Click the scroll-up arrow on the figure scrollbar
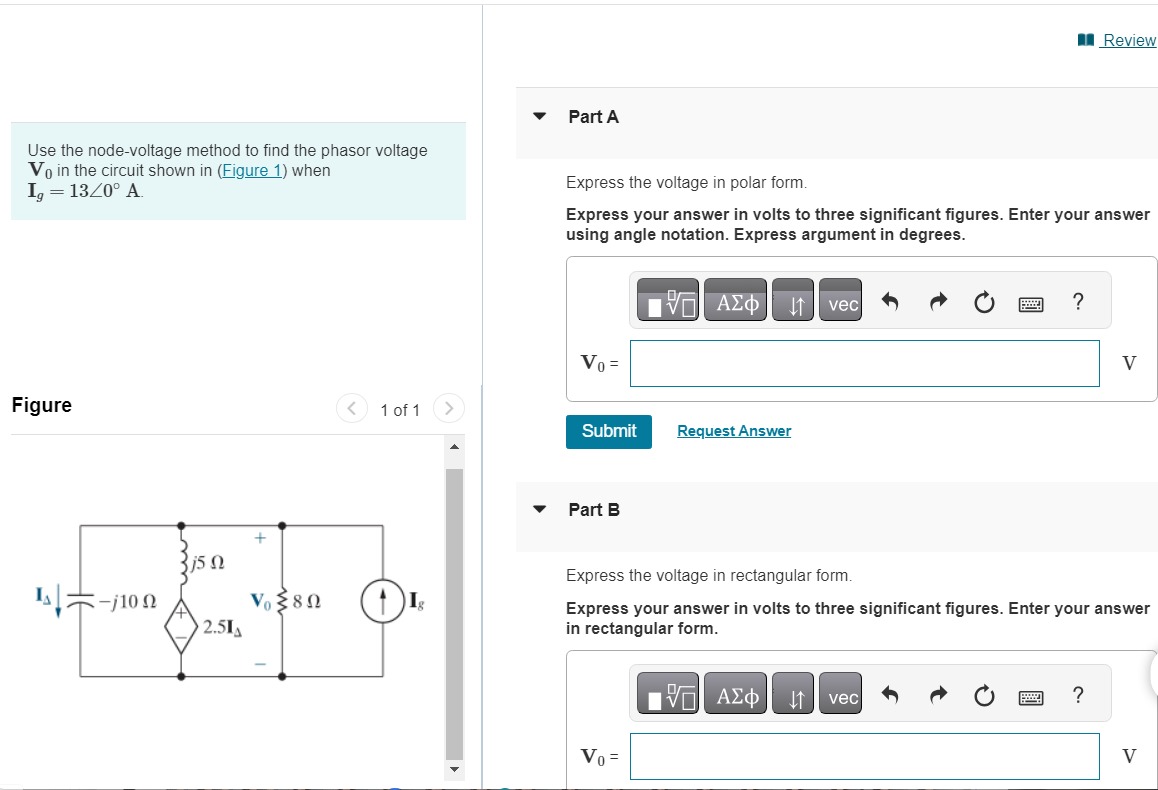The width and height of the screenshot is (1158, 790). (x=455, y=446)
